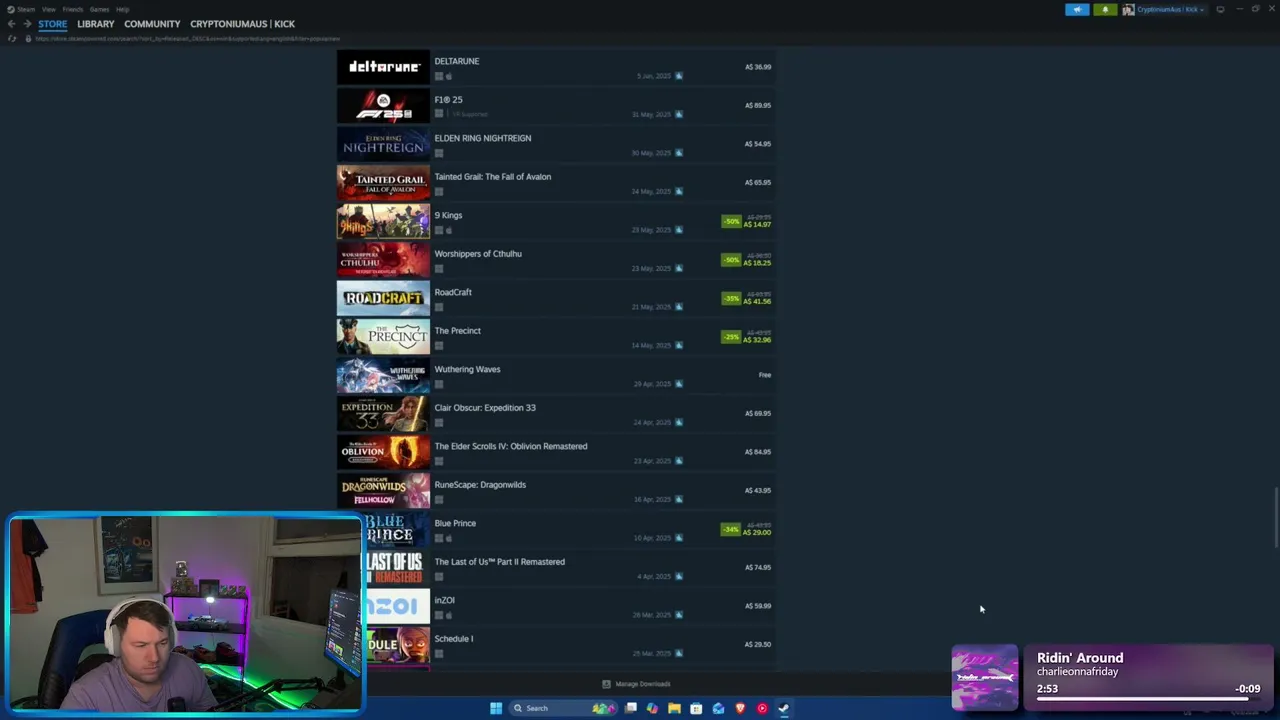Select the STORE tab
The height and width of the screenshot is (720, 1280).
tap(53, 24)
